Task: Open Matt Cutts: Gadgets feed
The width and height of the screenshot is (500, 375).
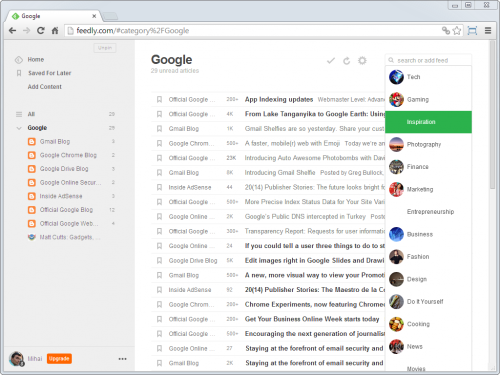Action: (69, 237)
